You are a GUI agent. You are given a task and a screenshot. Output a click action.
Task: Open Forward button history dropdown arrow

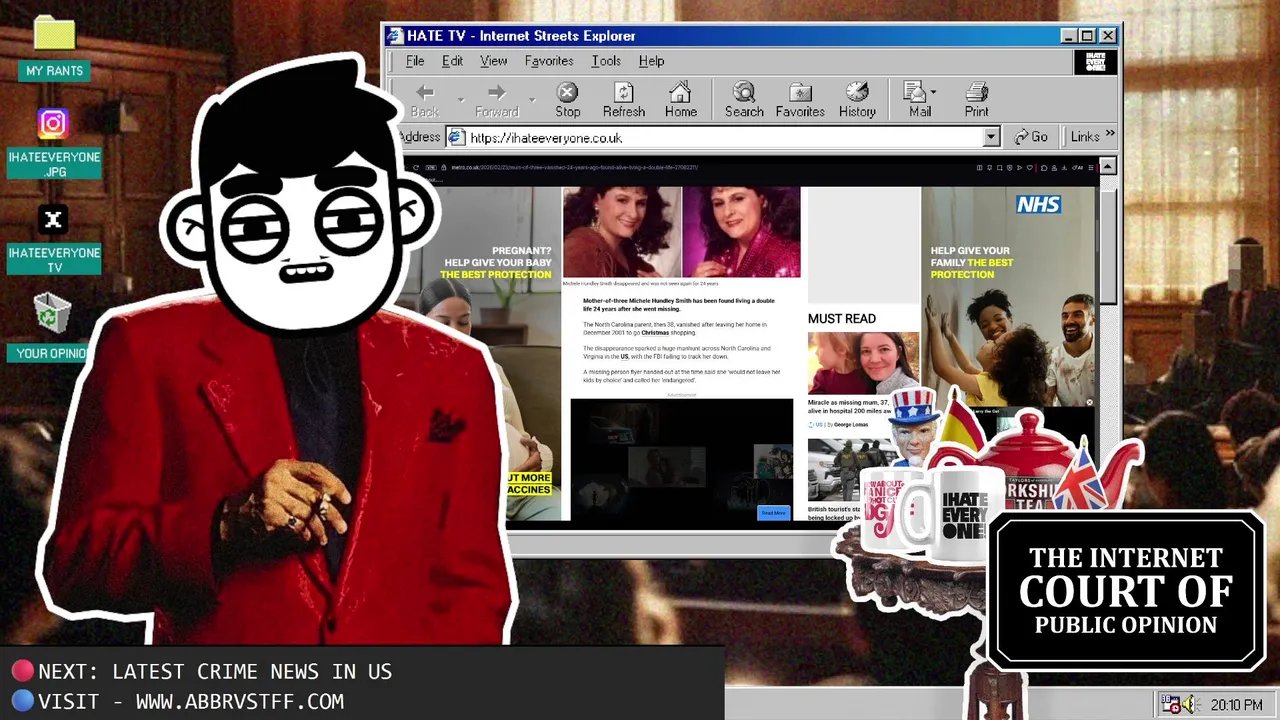tap(532, 99)
